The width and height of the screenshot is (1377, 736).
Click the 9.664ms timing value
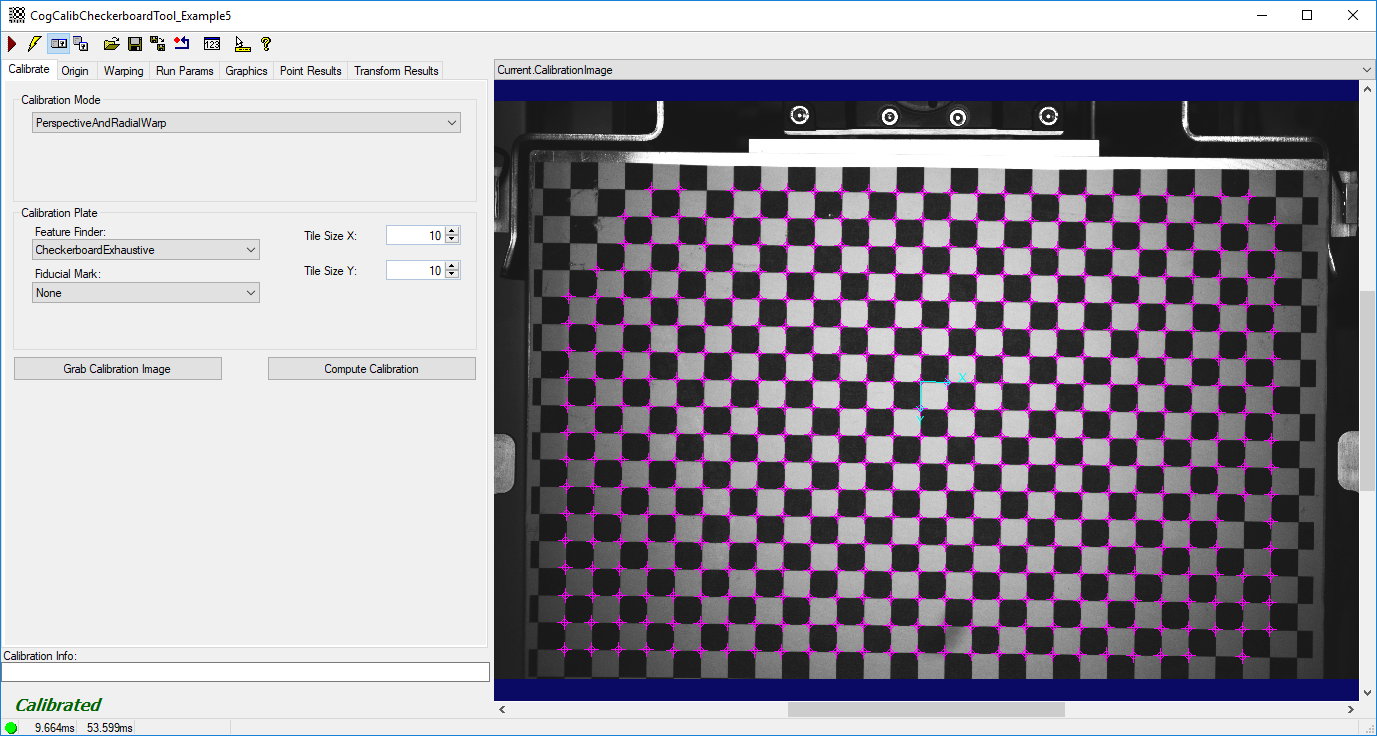[55, 728]
